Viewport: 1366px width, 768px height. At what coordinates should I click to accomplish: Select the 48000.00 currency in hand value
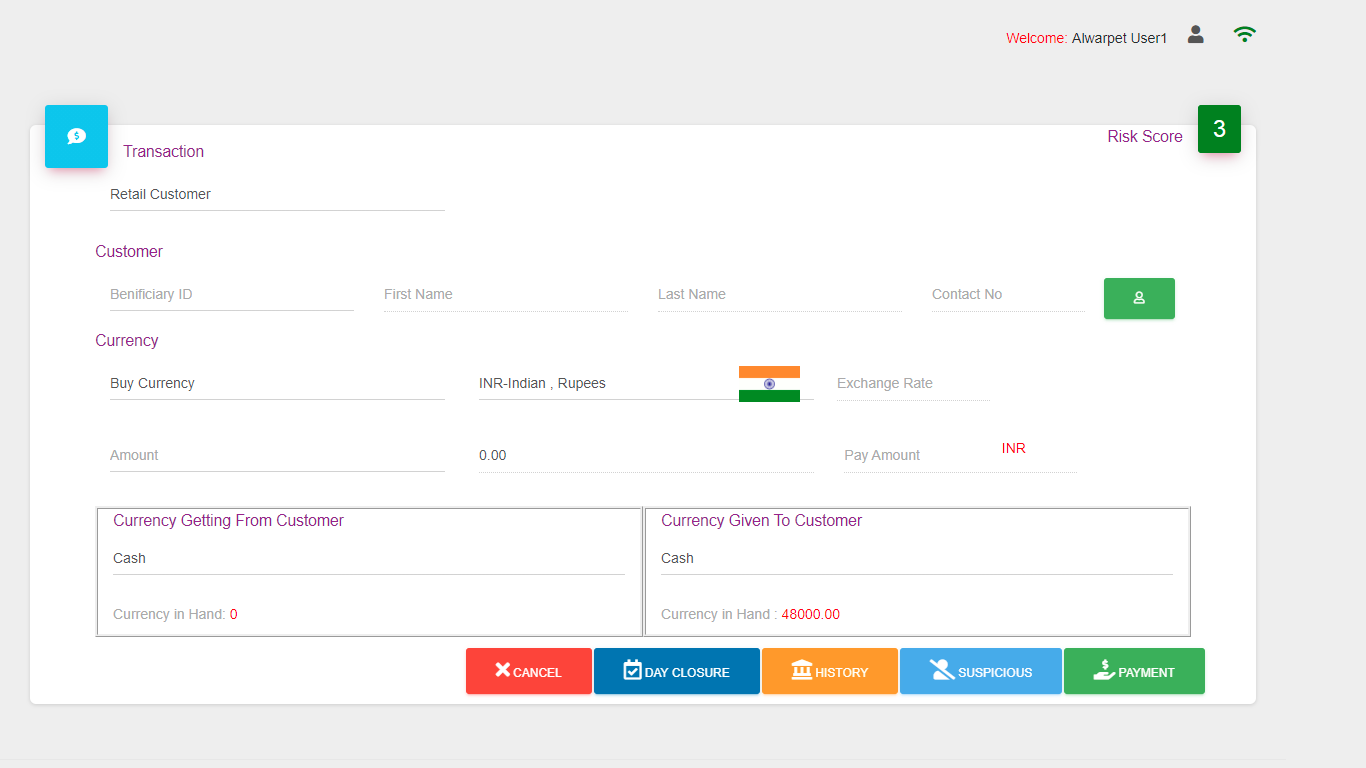pyautogui.click(x=810, y=614)
